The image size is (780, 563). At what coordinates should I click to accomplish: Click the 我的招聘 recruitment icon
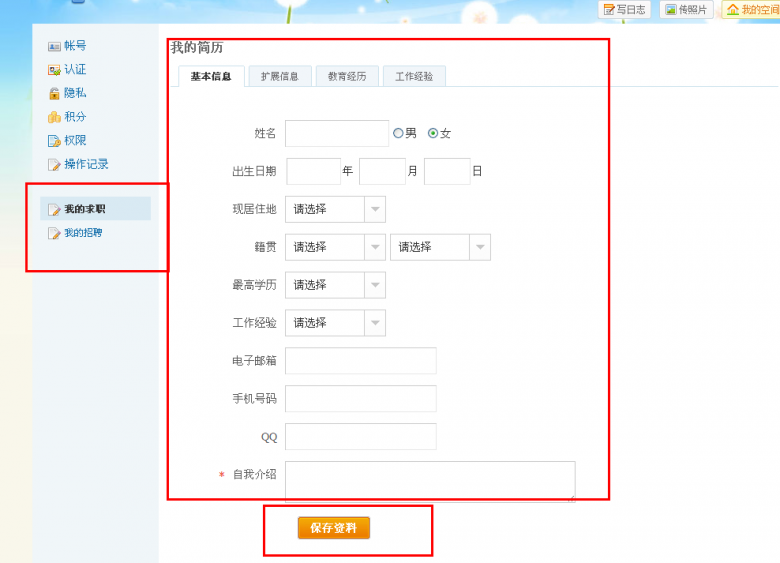54,233
